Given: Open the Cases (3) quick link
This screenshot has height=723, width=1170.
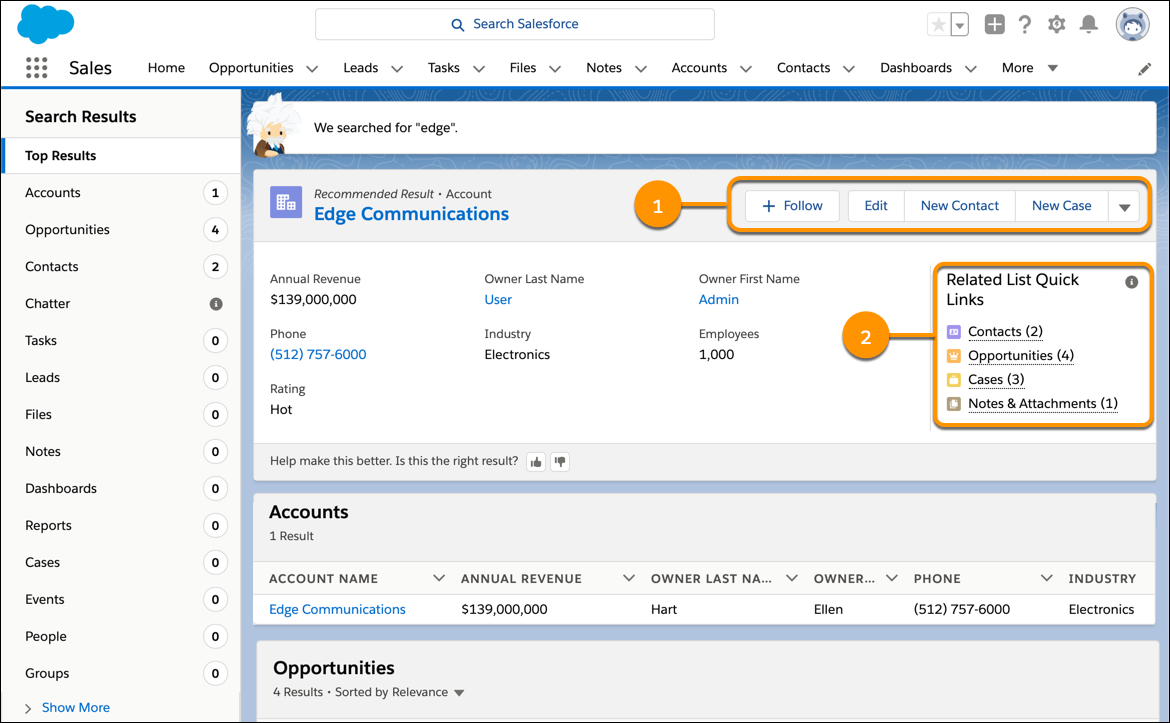Looking at the screenshot, I should point(996,379).
